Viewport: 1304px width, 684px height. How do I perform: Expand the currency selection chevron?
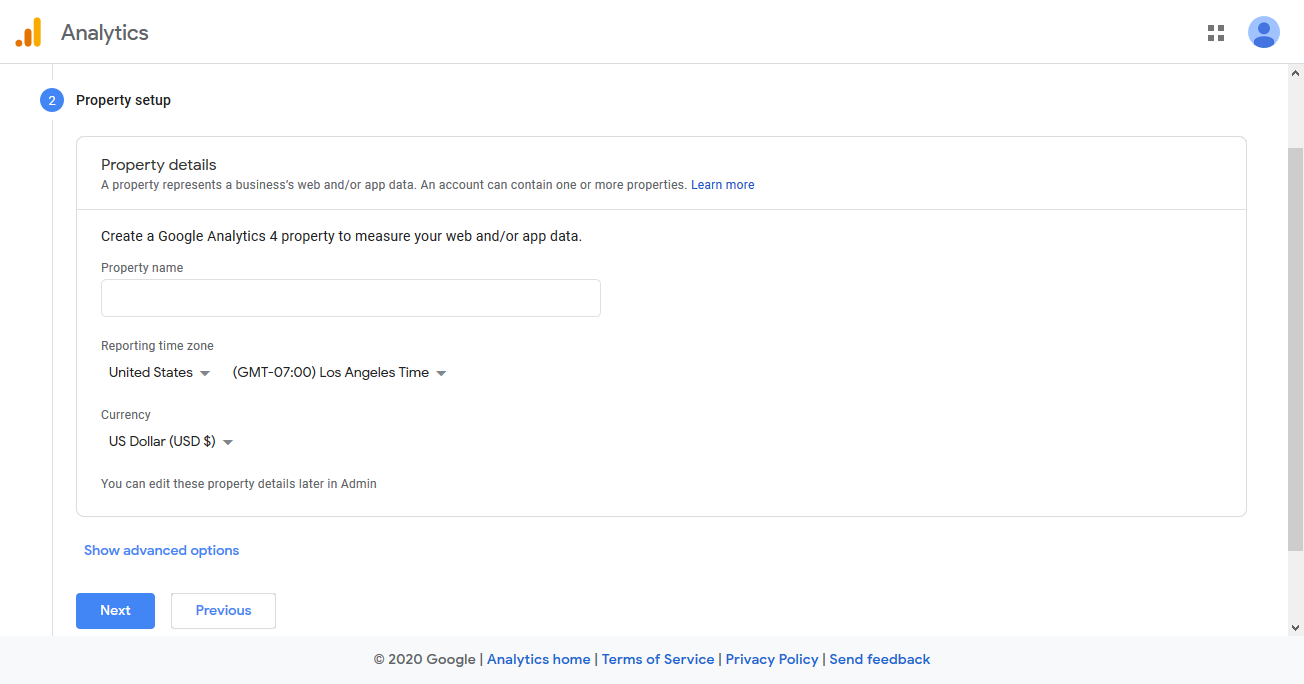228,441
